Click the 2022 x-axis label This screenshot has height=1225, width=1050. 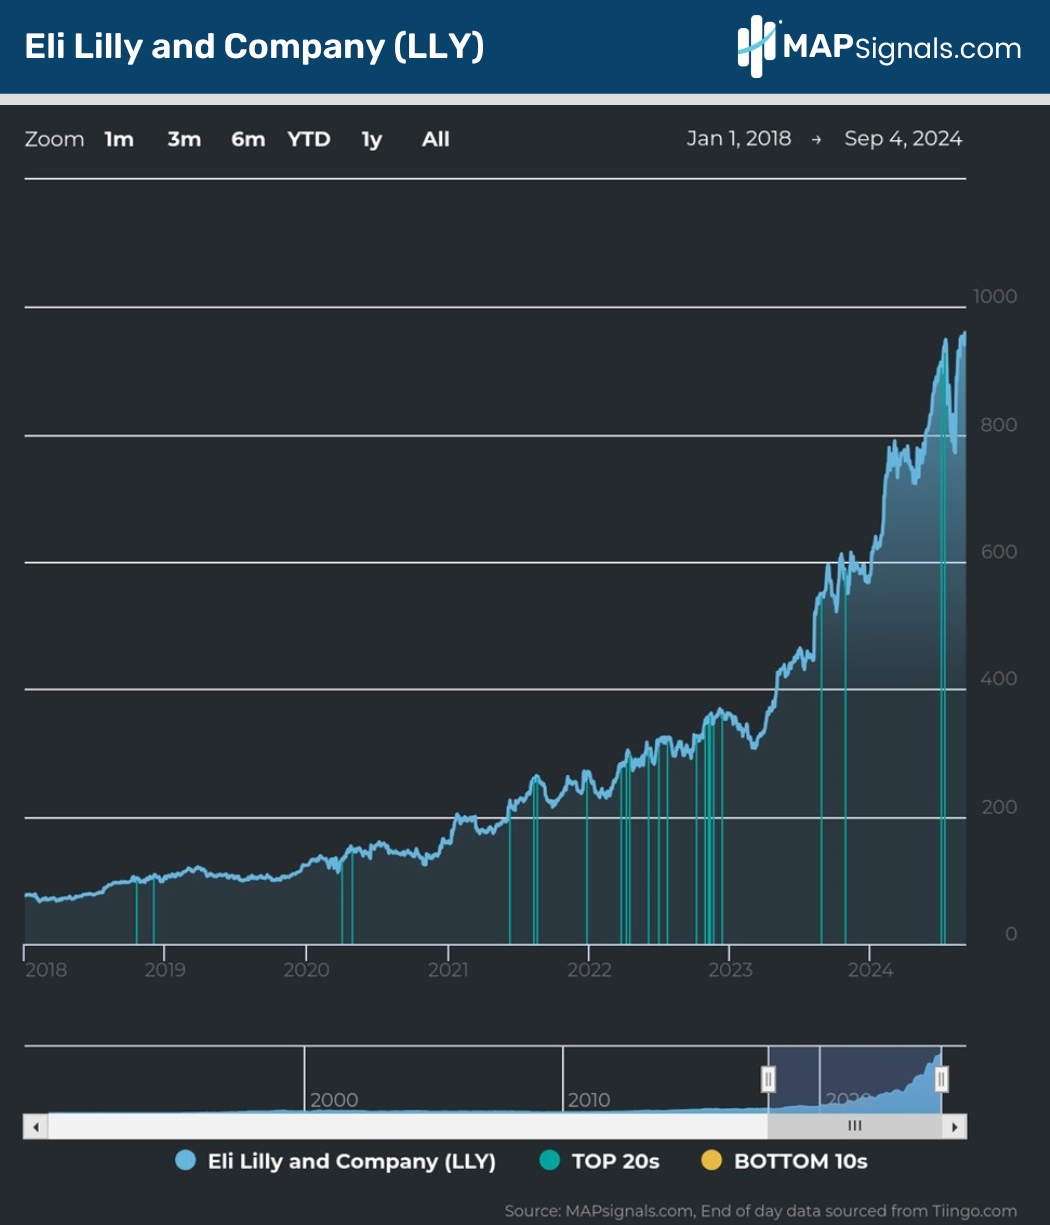tap(589, 969)
